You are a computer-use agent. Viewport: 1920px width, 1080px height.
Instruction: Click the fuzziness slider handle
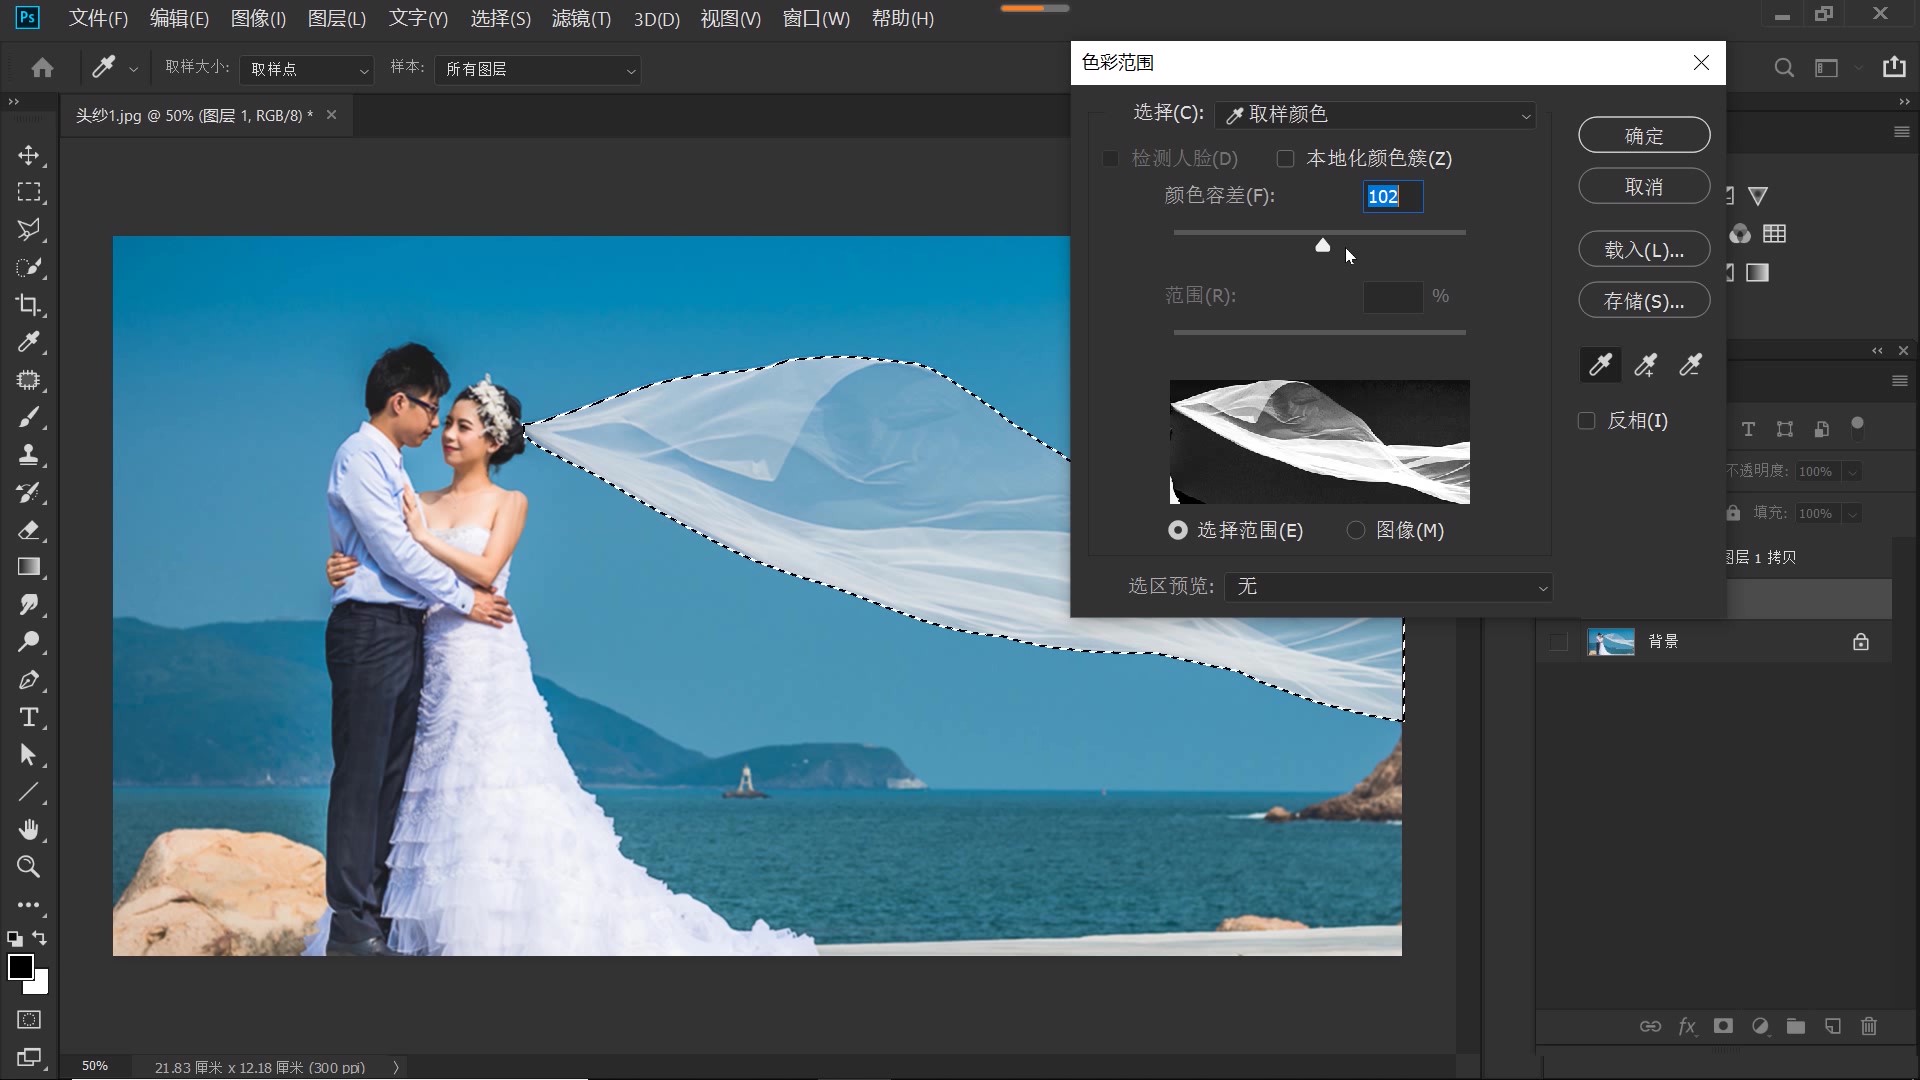pos(1323,245)
